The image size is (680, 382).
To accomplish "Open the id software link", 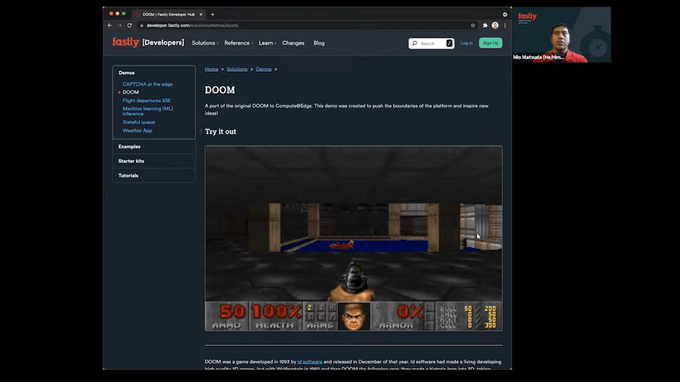I will pos(310,362).
